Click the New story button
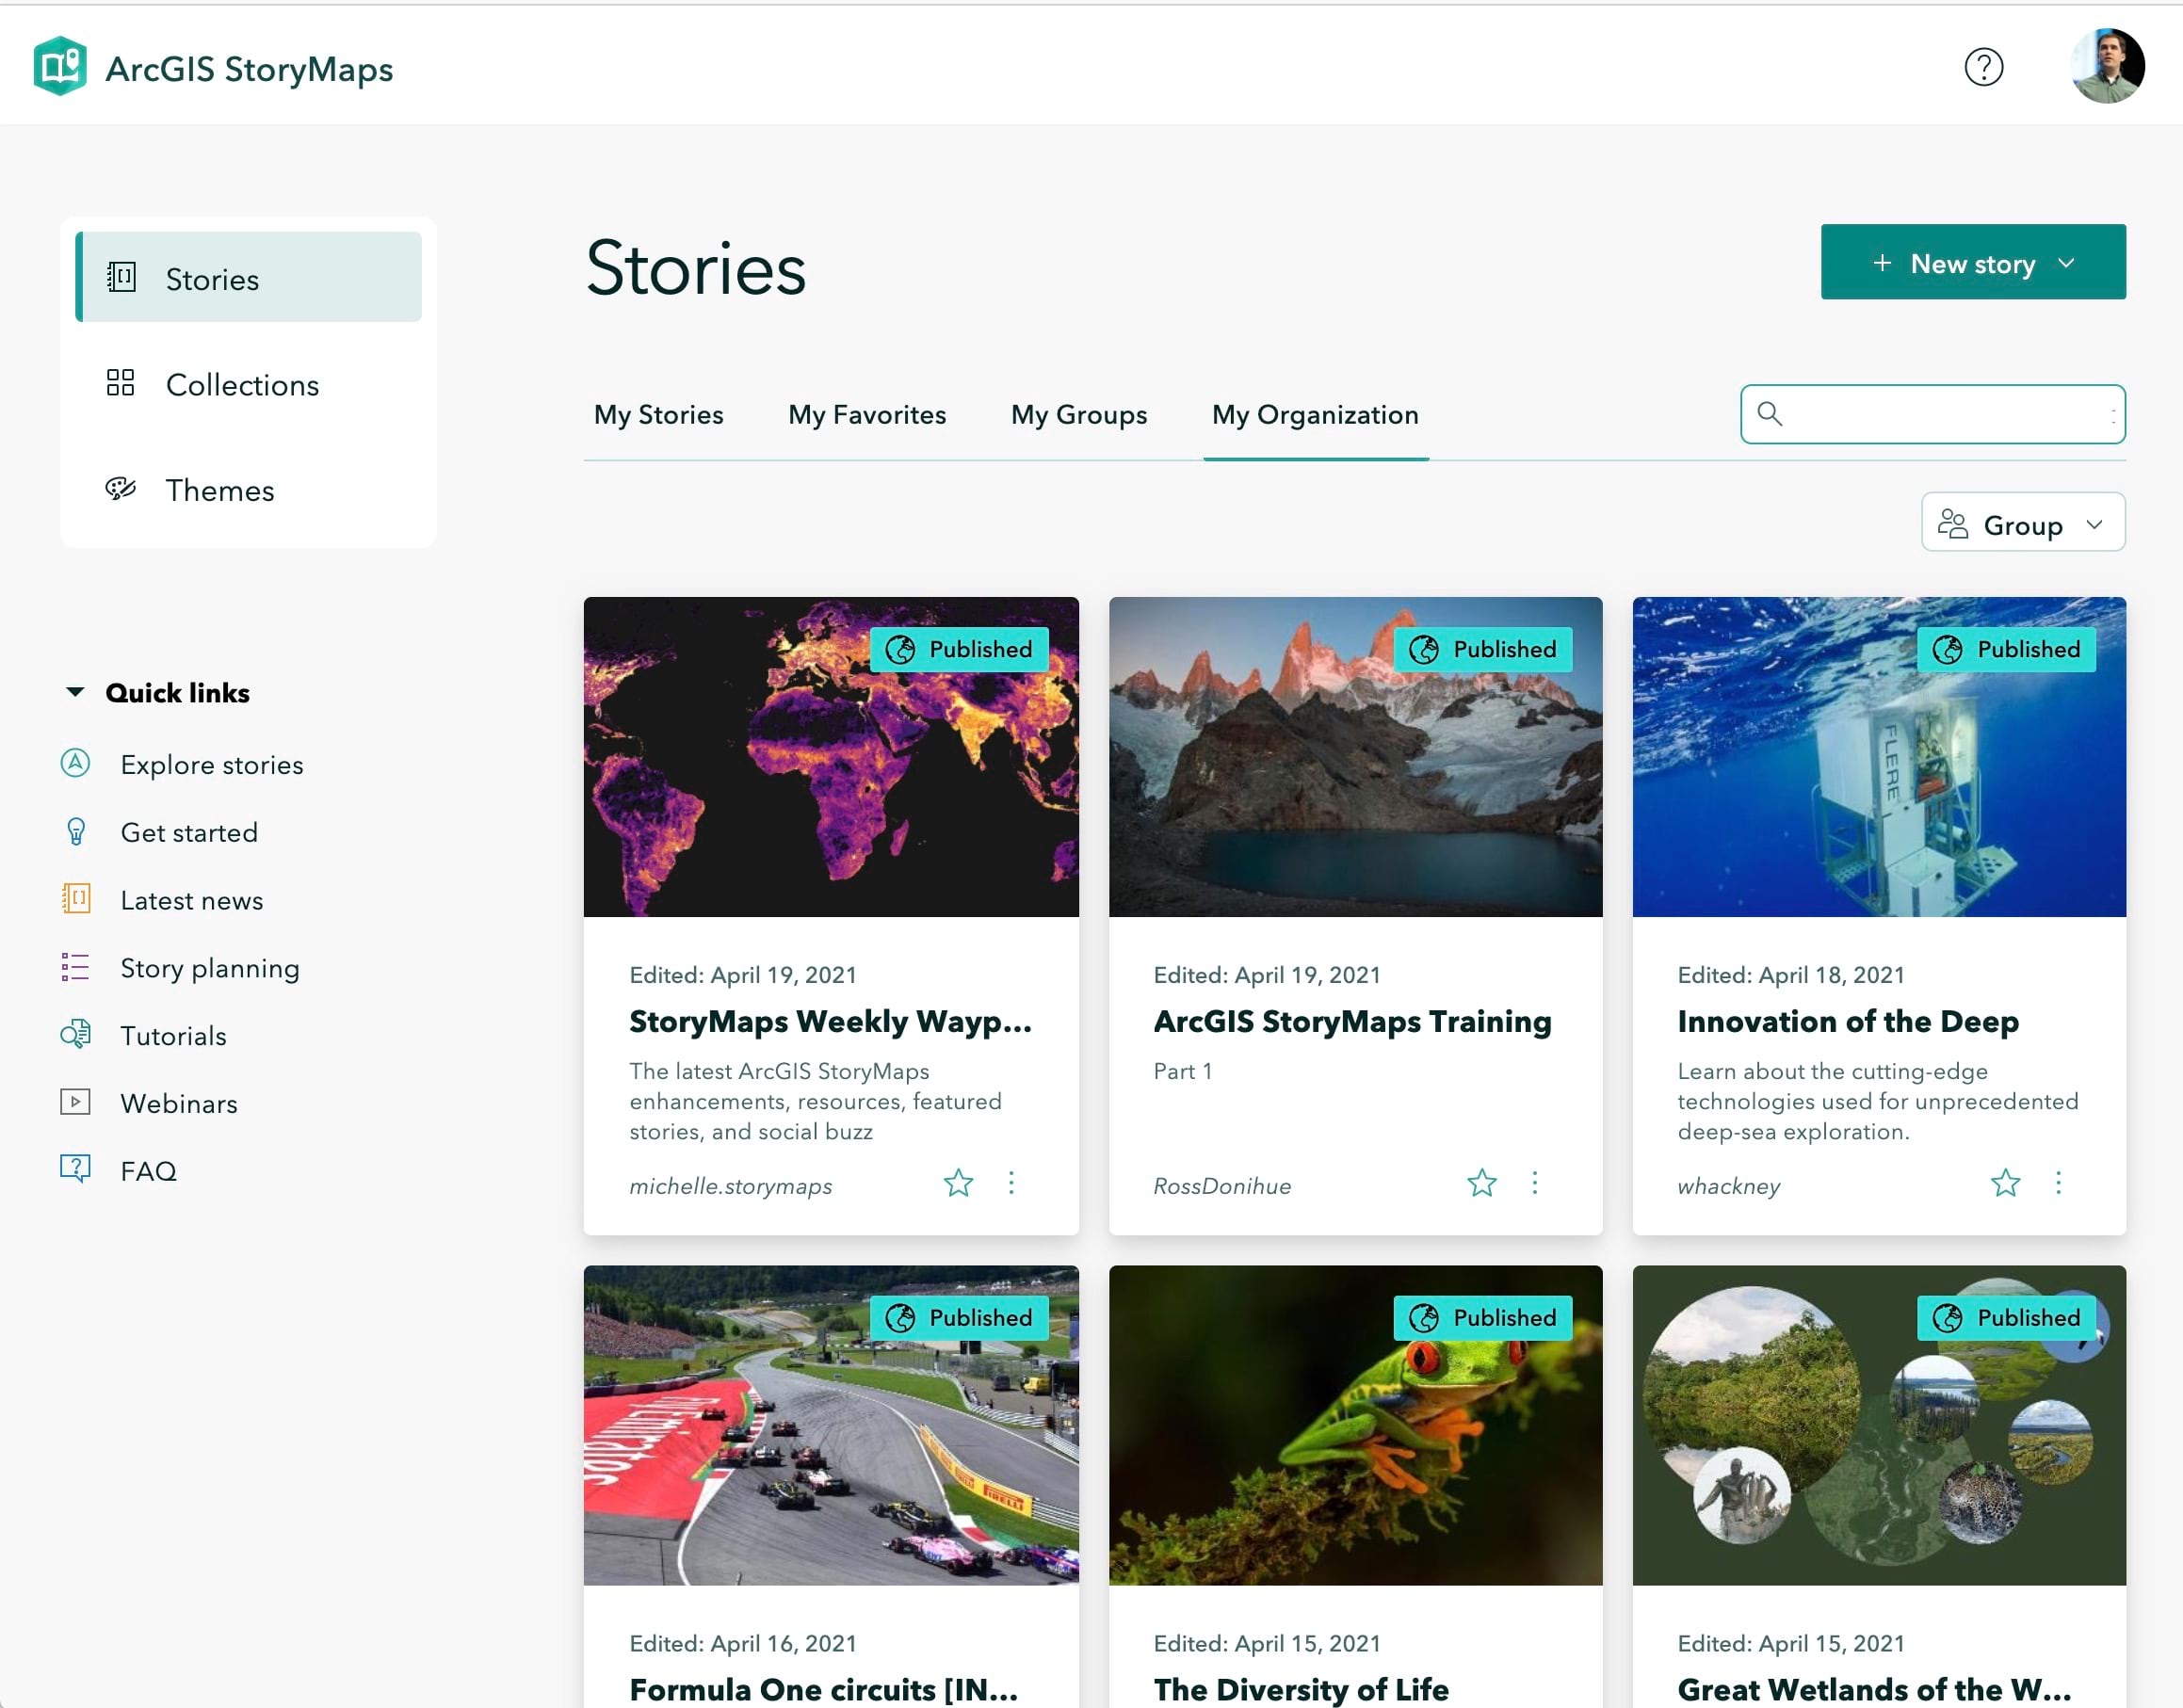 pyautogui.click(x=1972, y=262)
